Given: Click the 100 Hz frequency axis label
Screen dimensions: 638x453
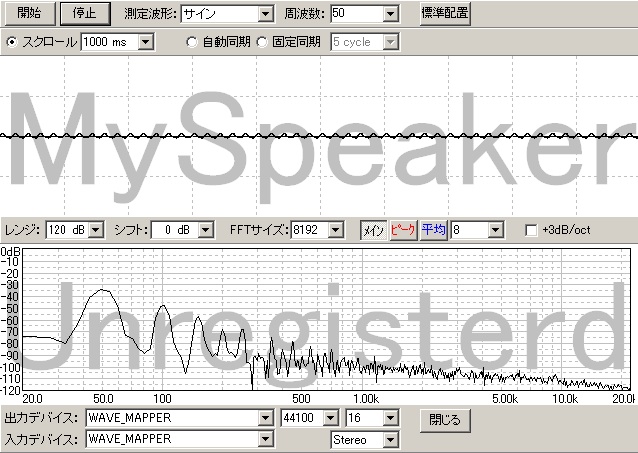Looking at the screenshot, I should click(162, 399).
